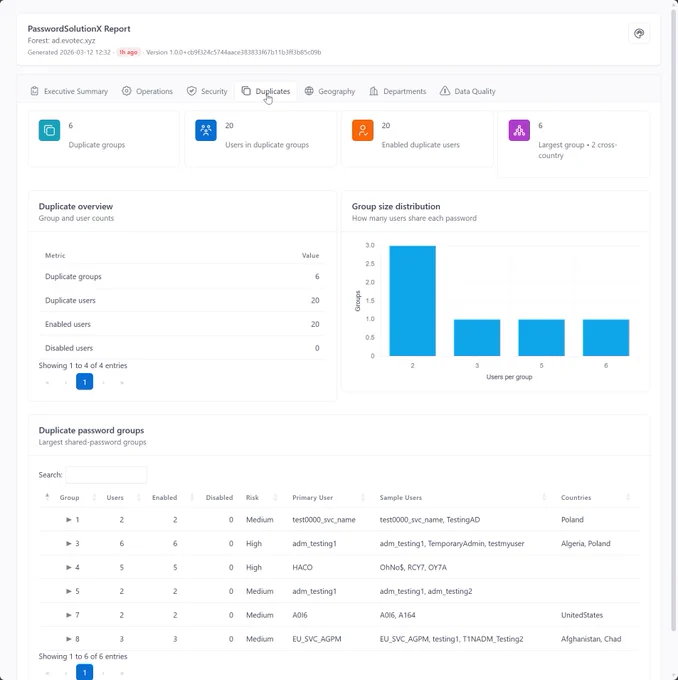The height and width of the screenshot is (680, 678).
Task: Click first-page arrow in Duplicate overview pagination
Action: pos(47,382)
